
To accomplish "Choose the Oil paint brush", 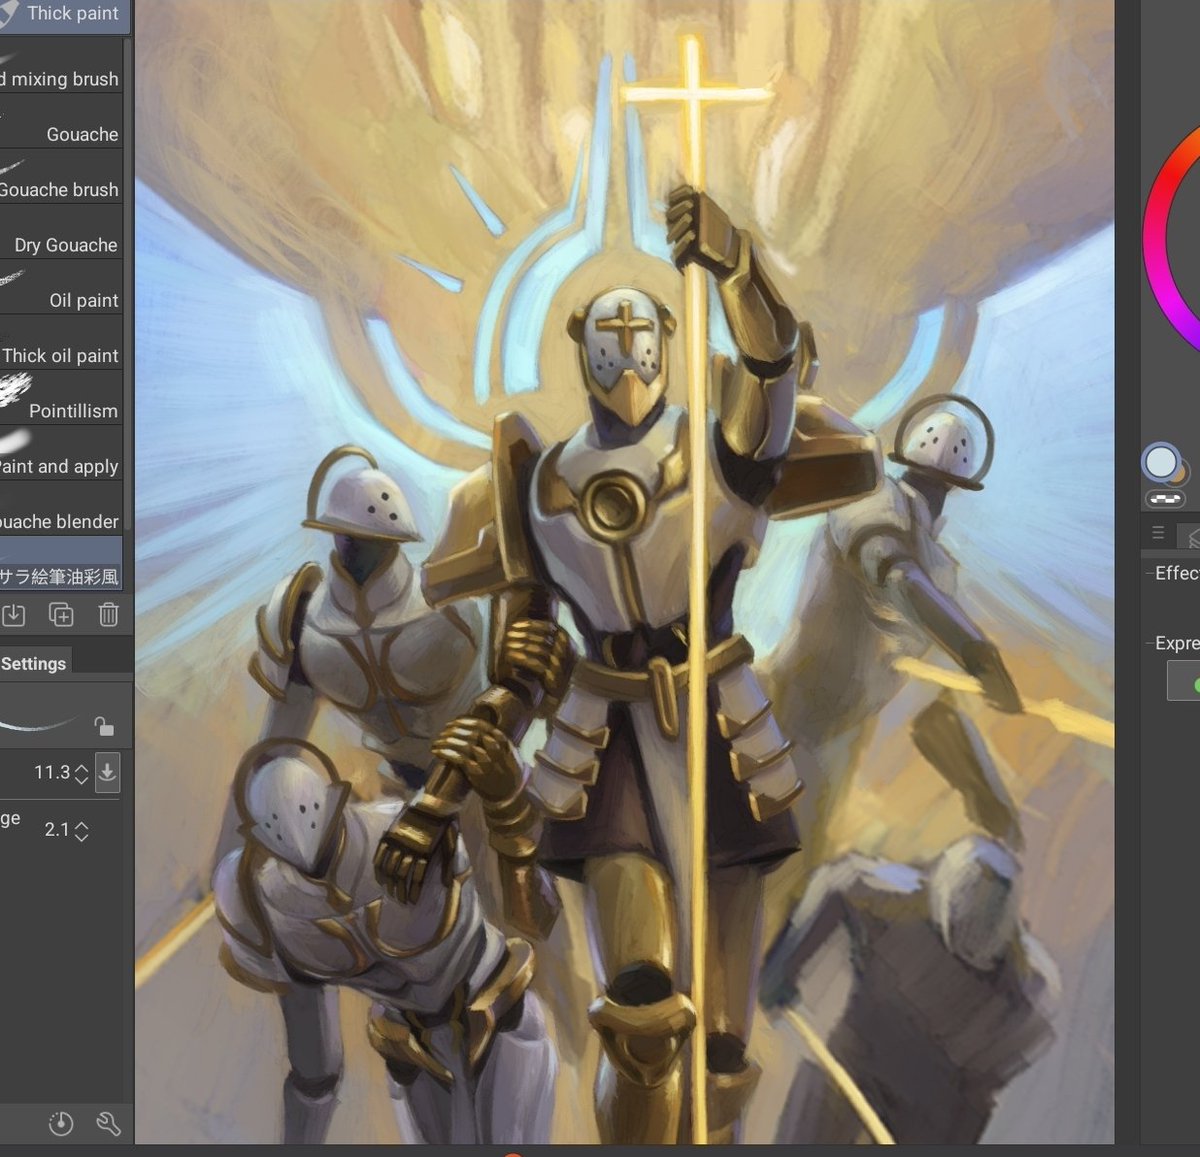I will 61,288.
